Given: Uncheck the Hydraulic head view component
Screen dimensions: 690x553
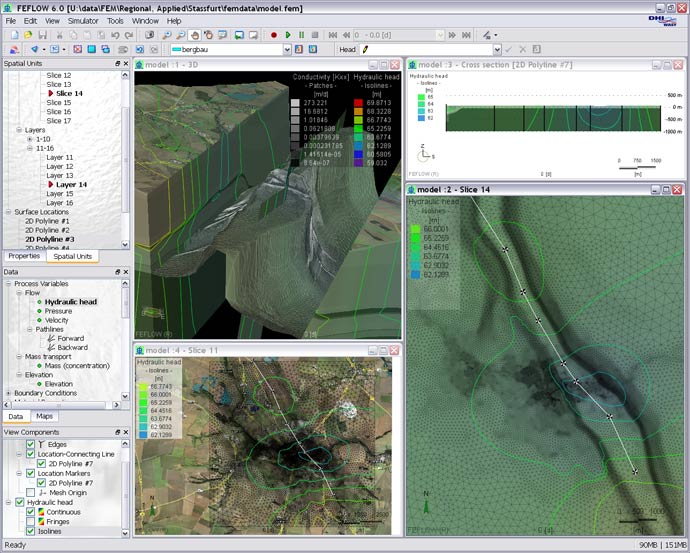Looking at the screenshot, I should click(20, 502).
